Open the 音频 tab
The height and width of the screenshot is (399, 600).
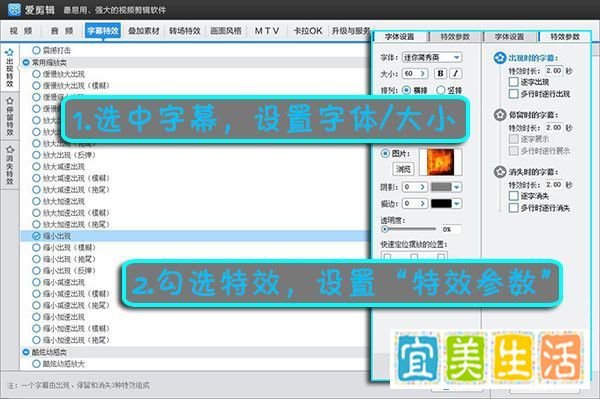tap(62, 31)
